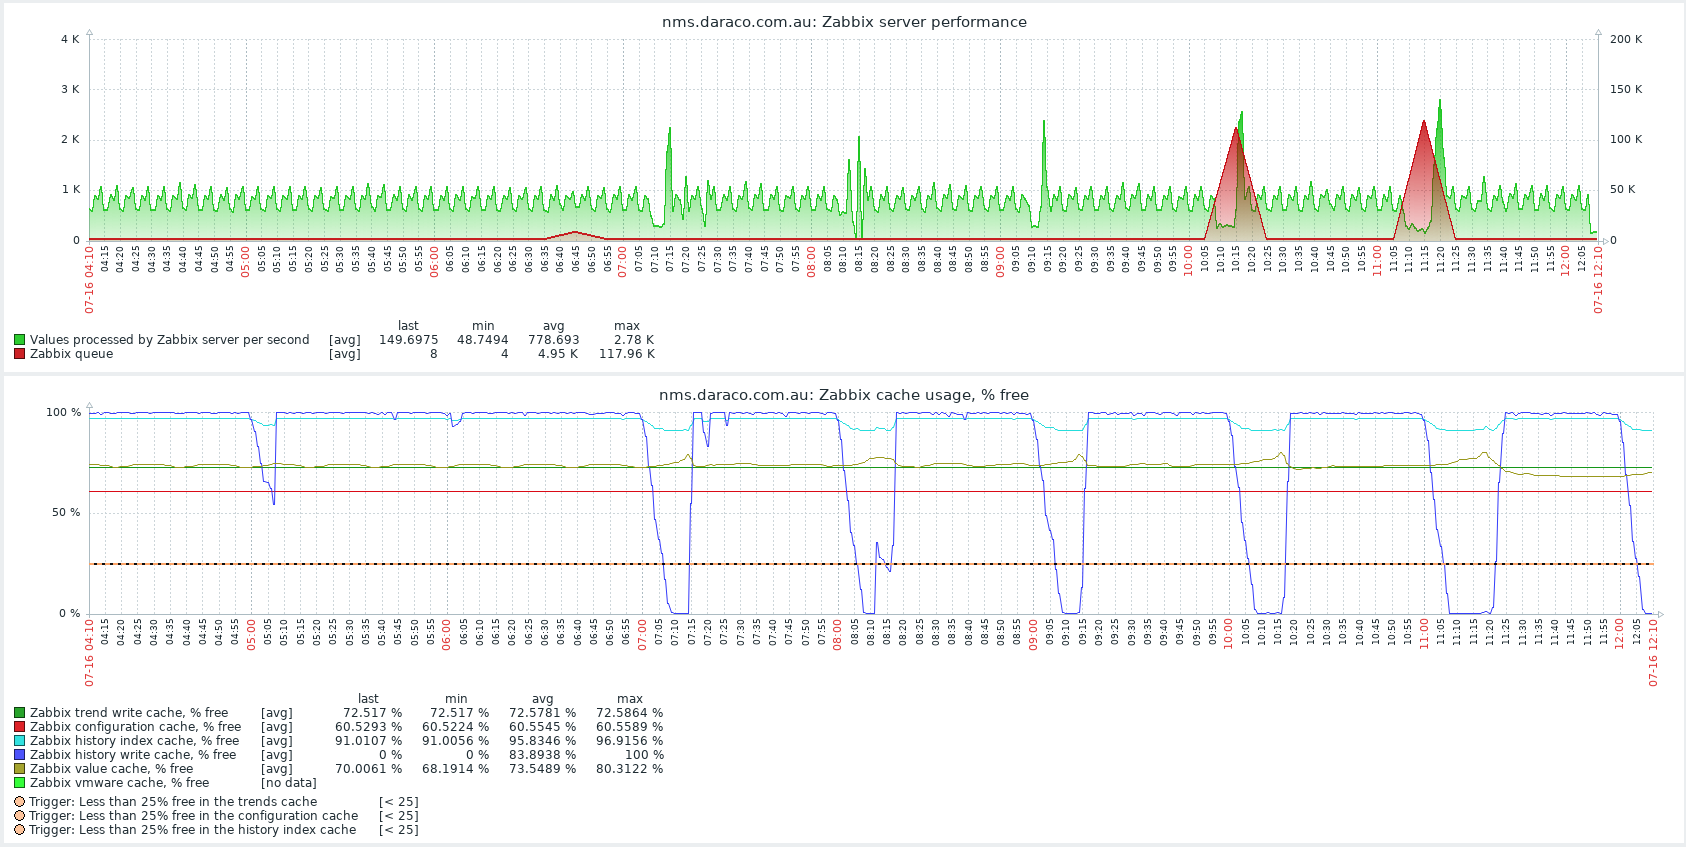Click the '[< 25]' threshold for the trends cache trigger
This screenshot has width=1686, height=847.
pos(398,802)
